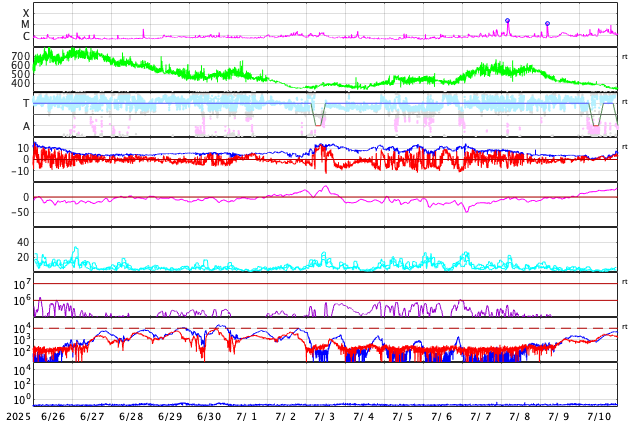The width and height of the screenshot is (634, 424).
Task: Click the 10^6 tick on the purple panel
Action: (x=22, y=300)
